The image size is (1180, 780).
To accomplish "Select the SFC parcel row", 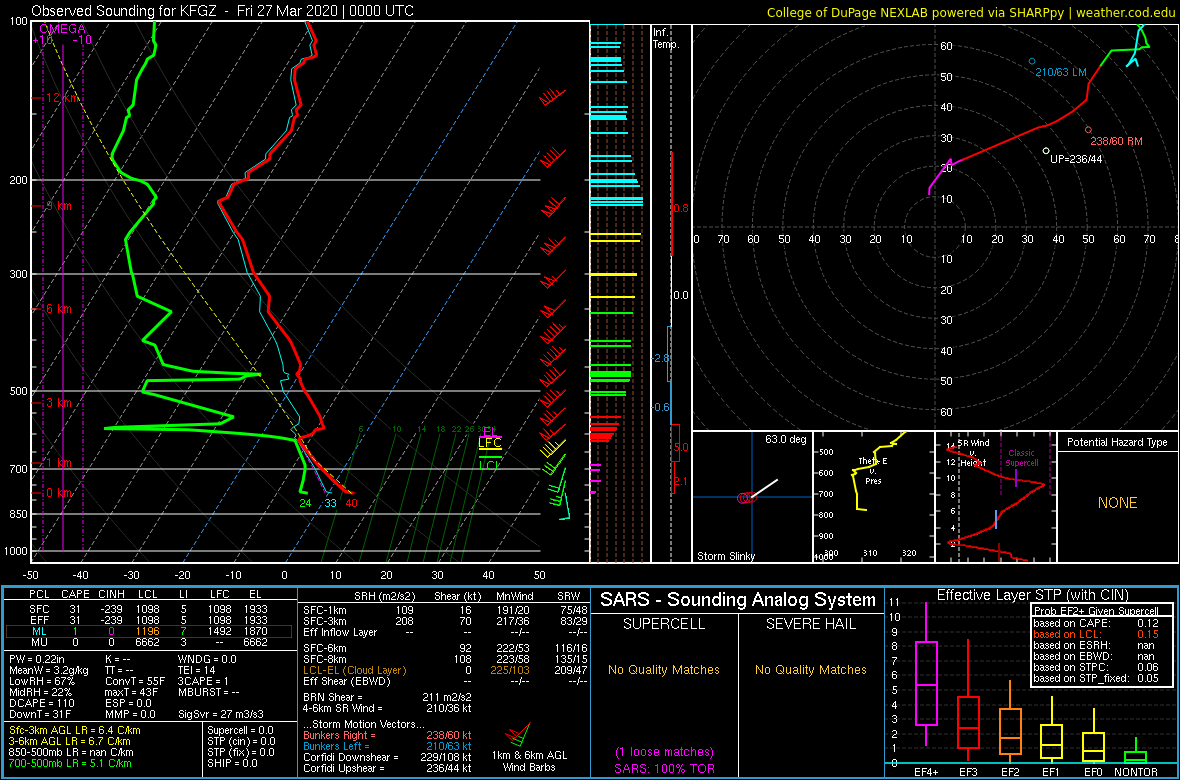I will tap(149, 608).
